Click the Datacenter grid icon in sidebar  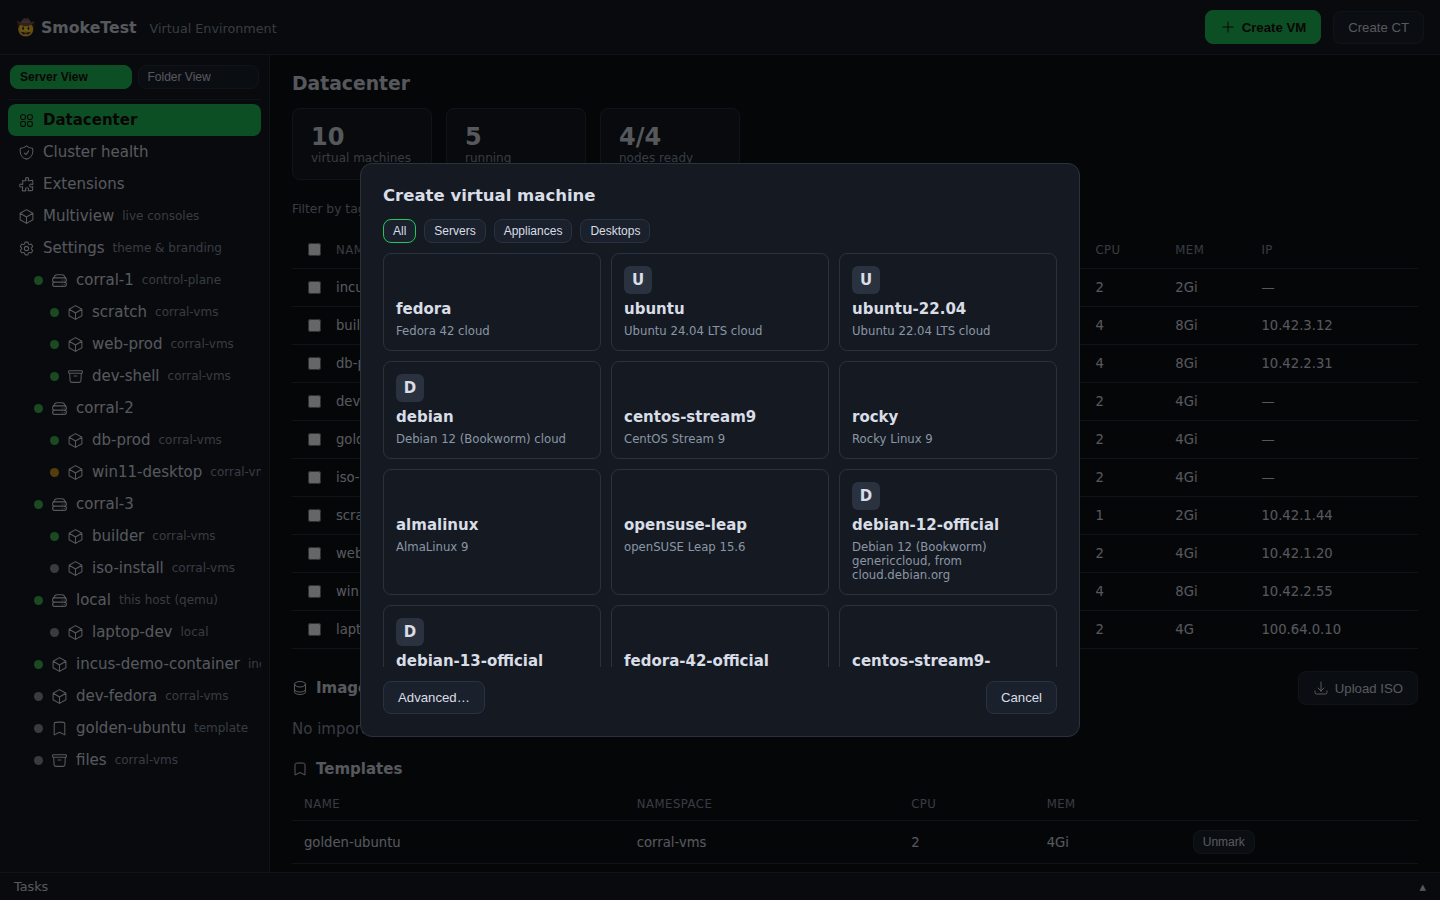(x=27, y=120)
